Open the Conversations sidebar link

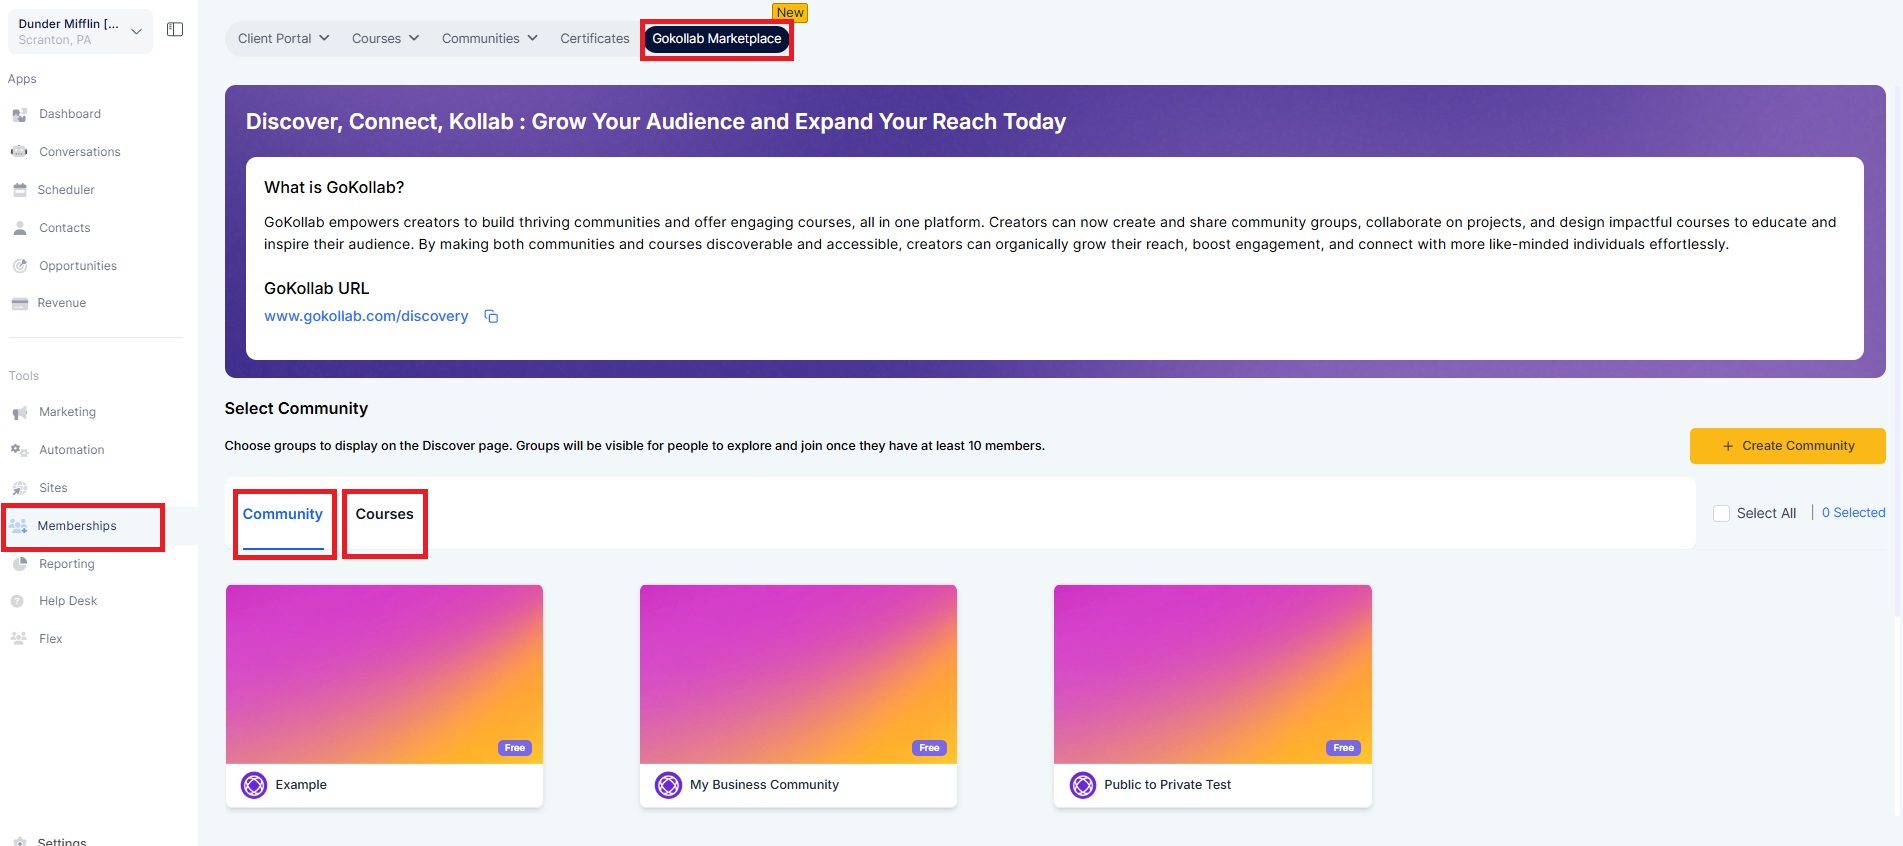[80, 152]
